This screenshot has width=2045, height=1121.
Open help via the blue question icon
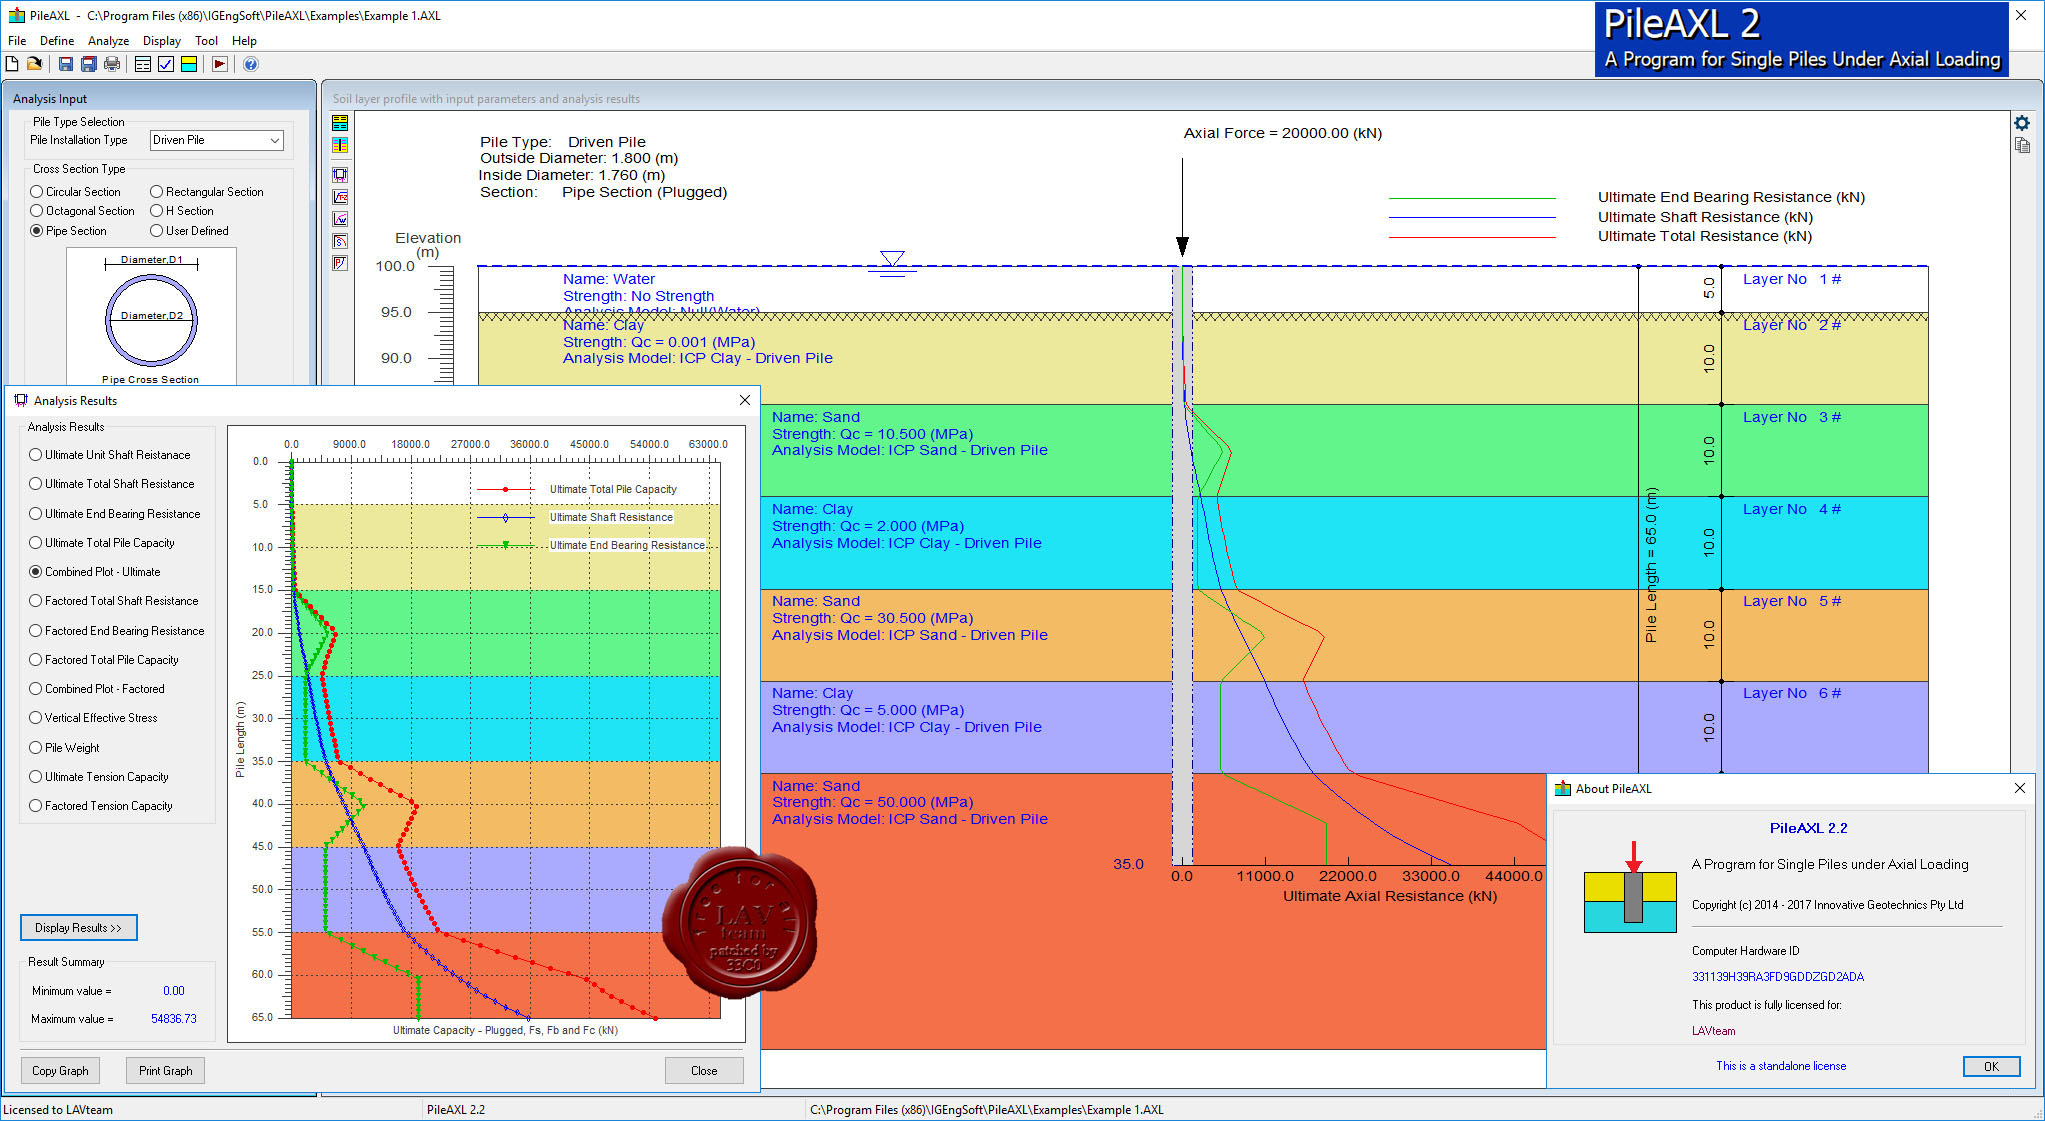point(251,64)
